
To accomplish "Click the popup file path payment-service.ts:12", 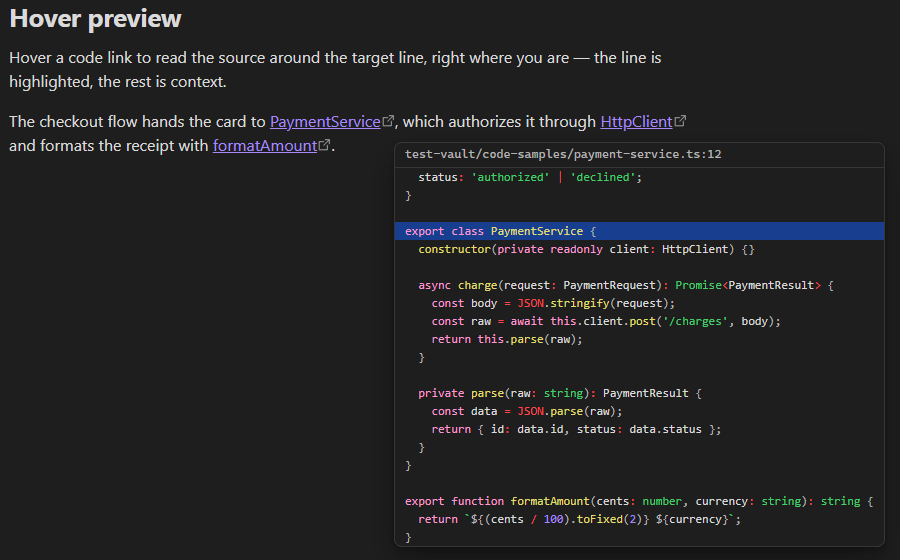I will (563, 154).
